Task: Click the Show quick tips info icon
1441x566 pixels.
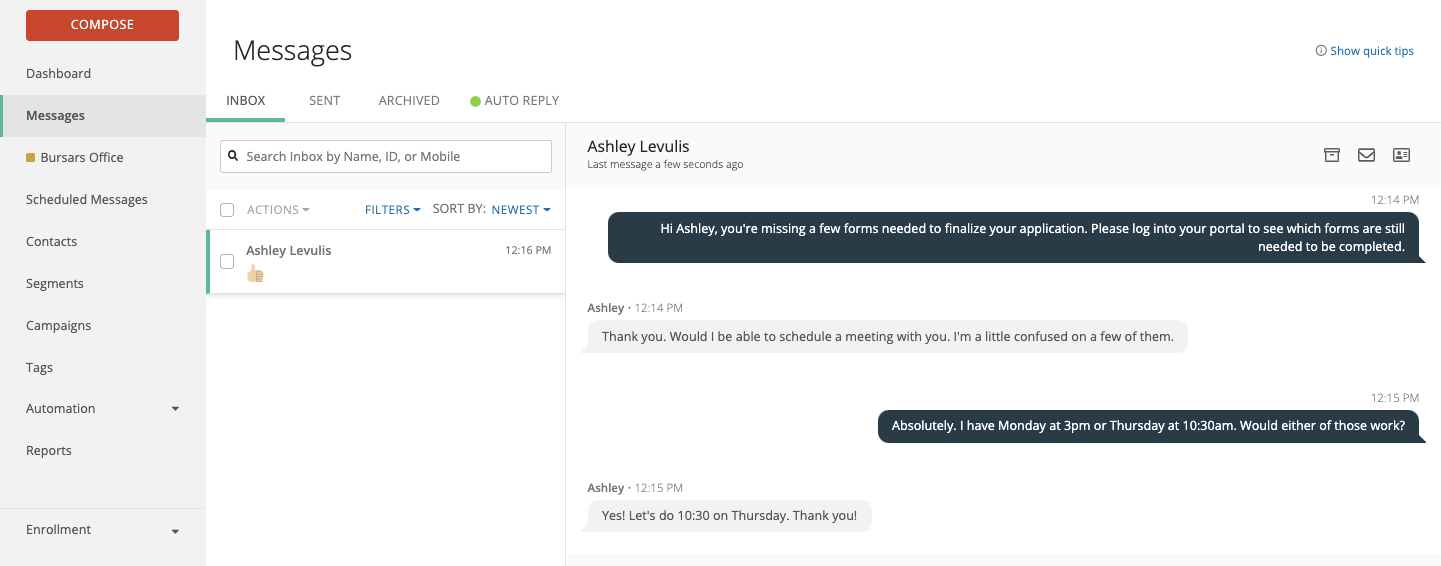Action: 1321,51
